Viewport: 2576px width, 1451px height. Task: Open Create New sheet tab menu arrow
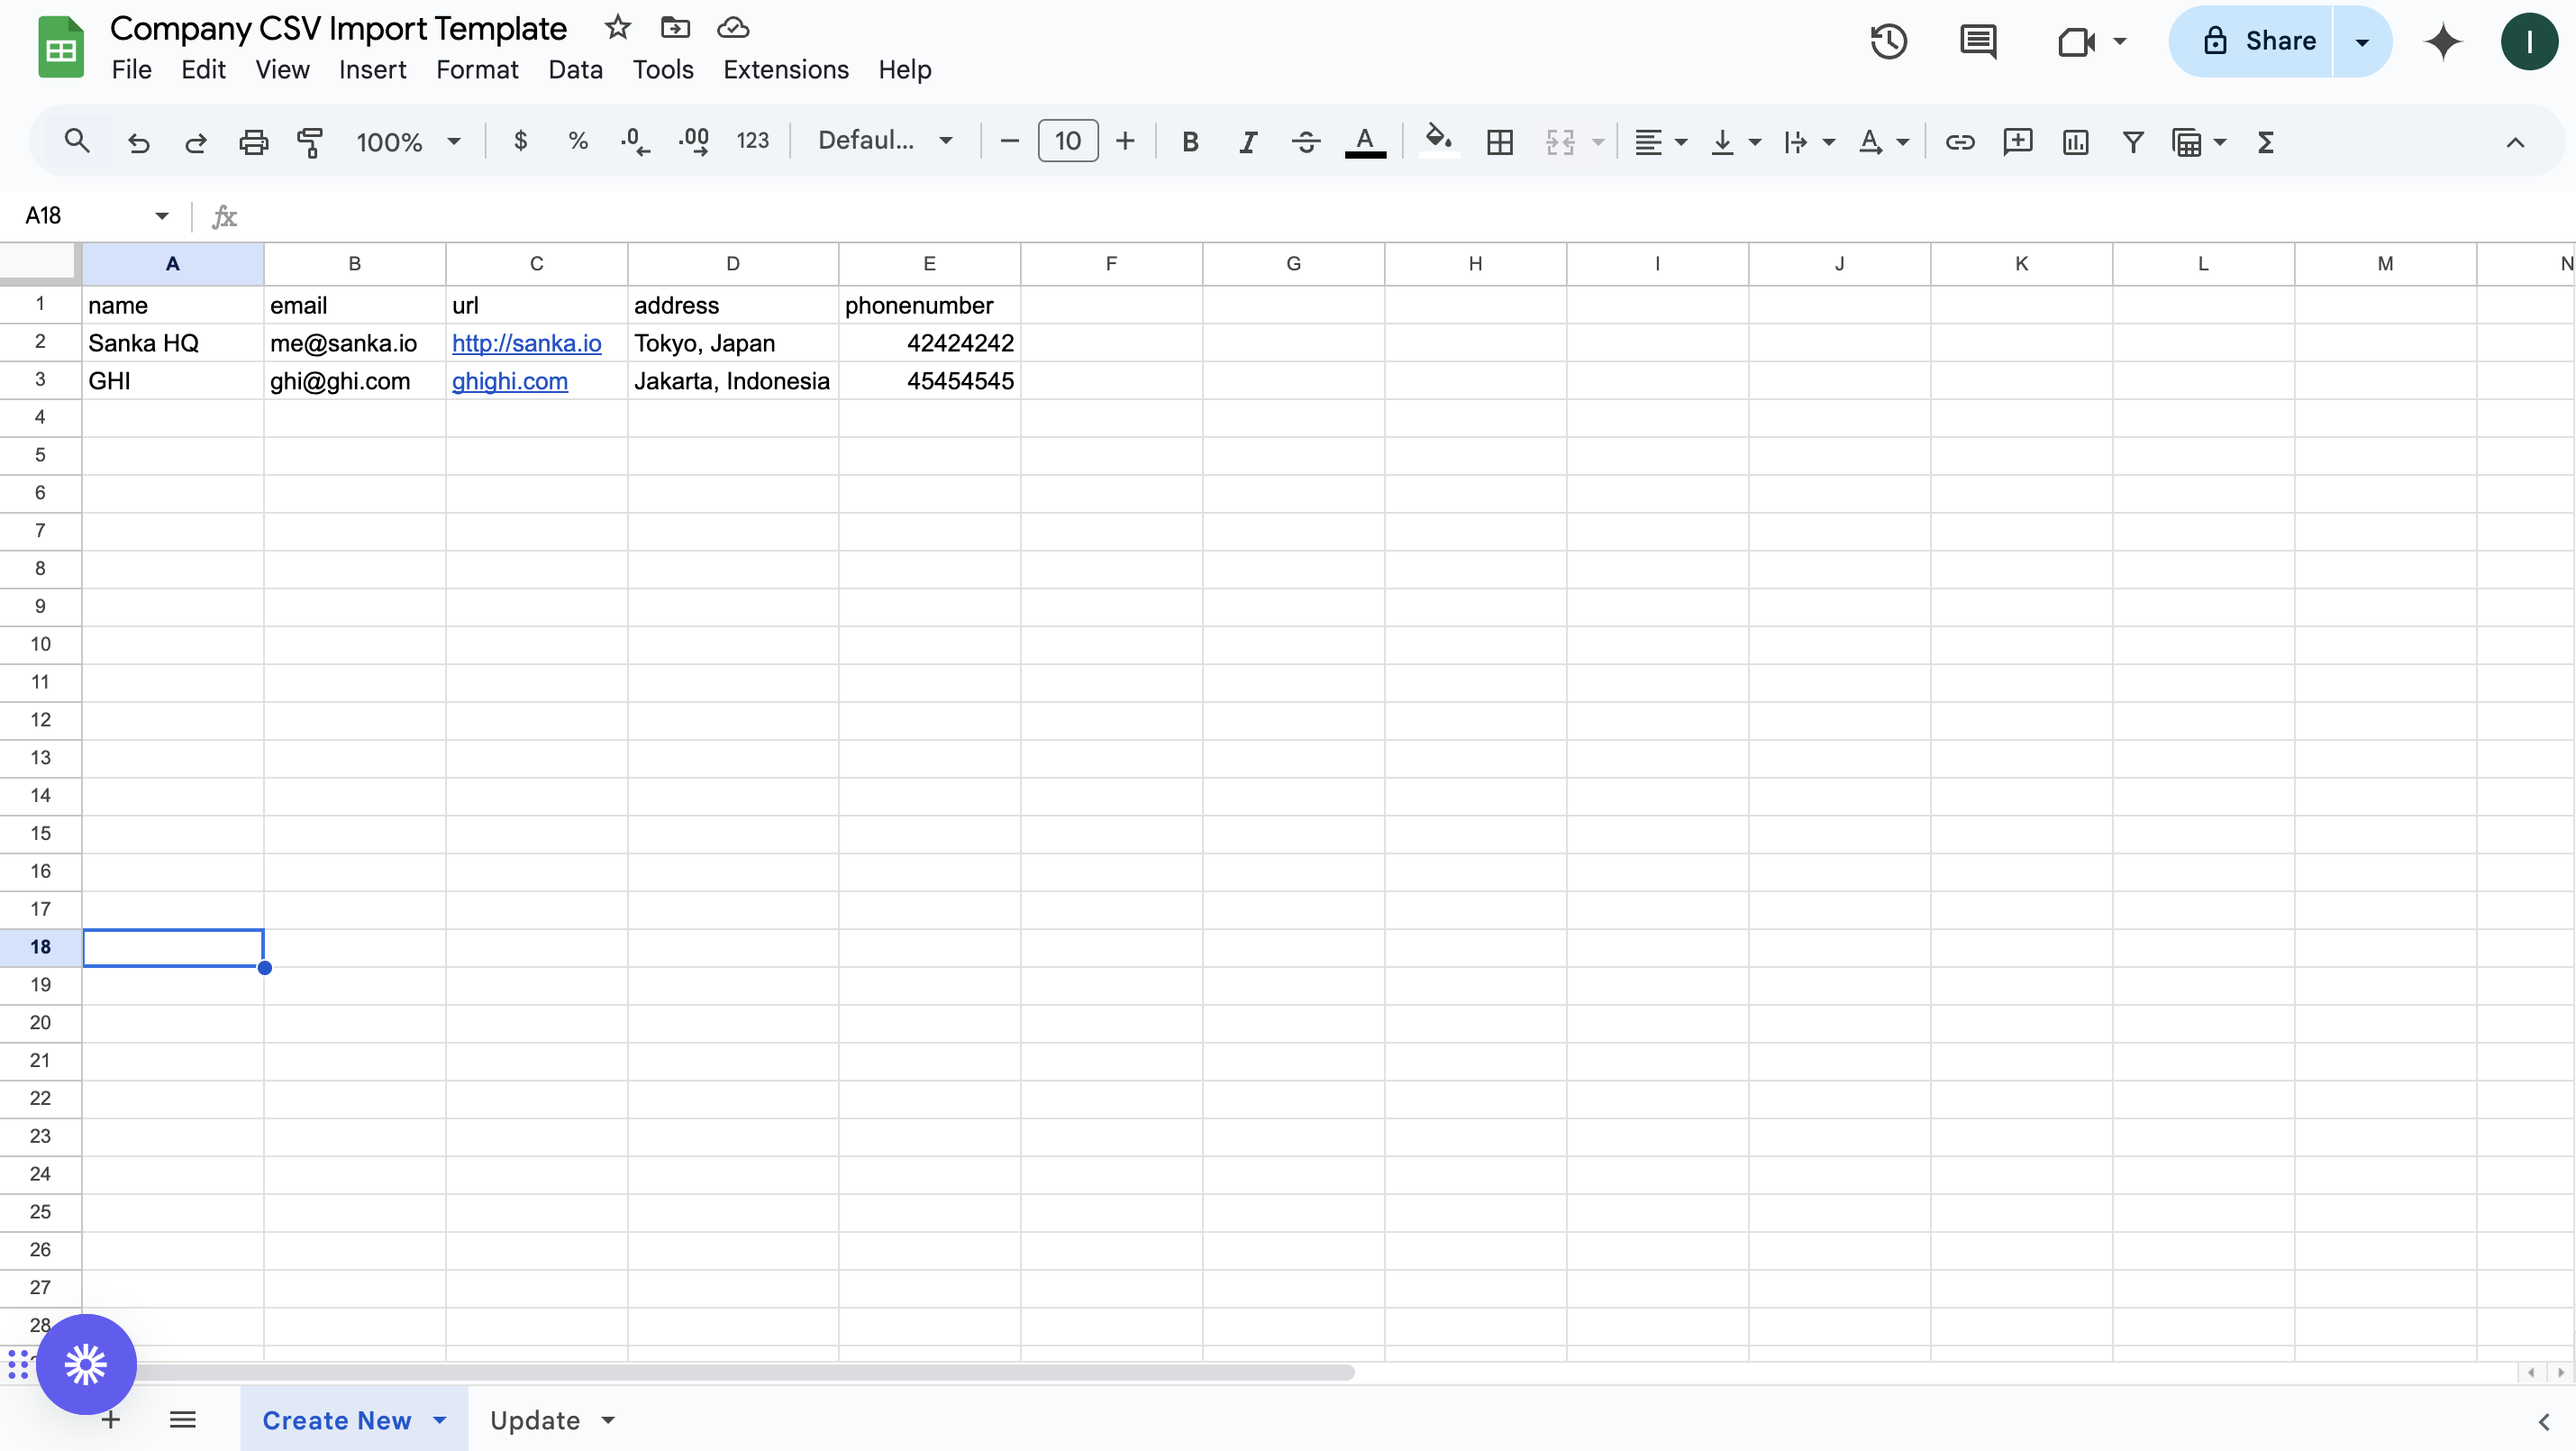click(440, 1420)
